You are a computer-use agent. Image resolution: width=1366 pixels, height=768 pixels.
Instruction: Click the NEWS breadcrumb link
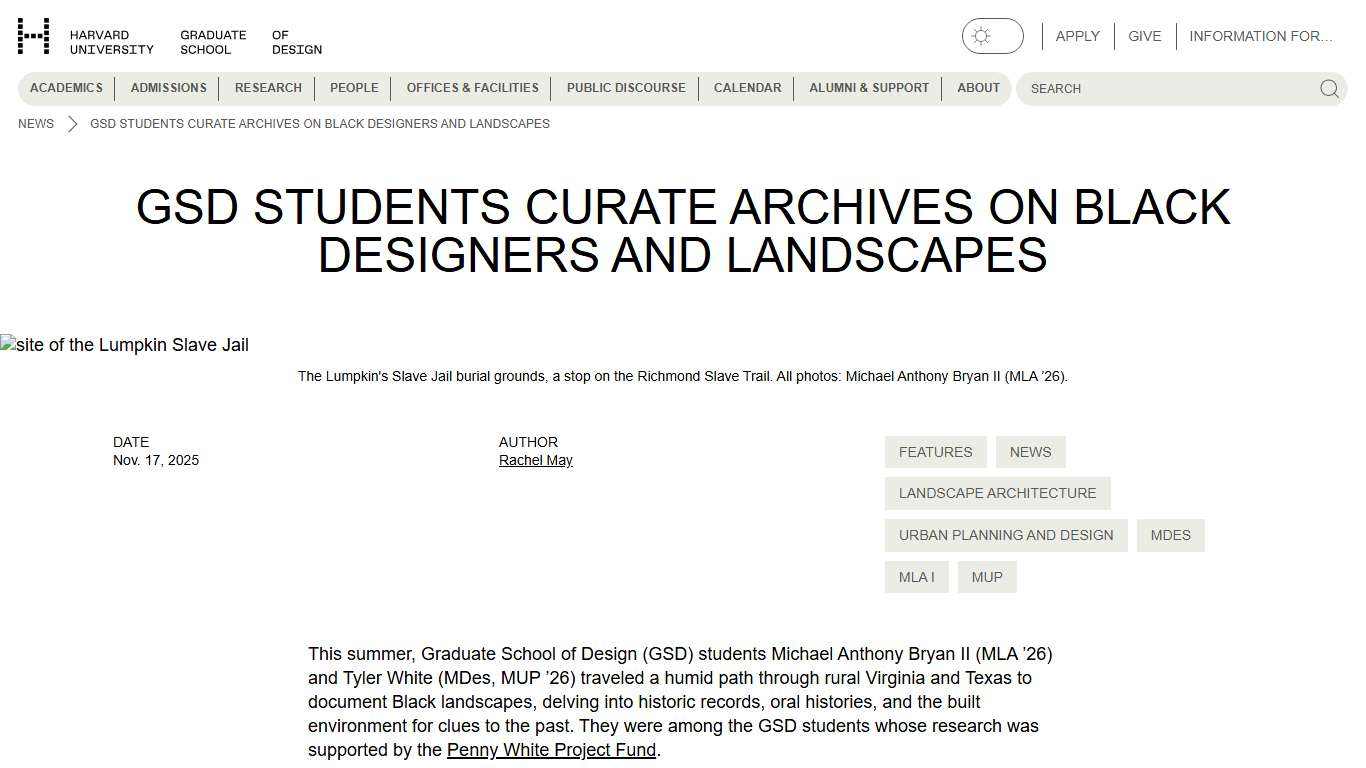(35, 123)
